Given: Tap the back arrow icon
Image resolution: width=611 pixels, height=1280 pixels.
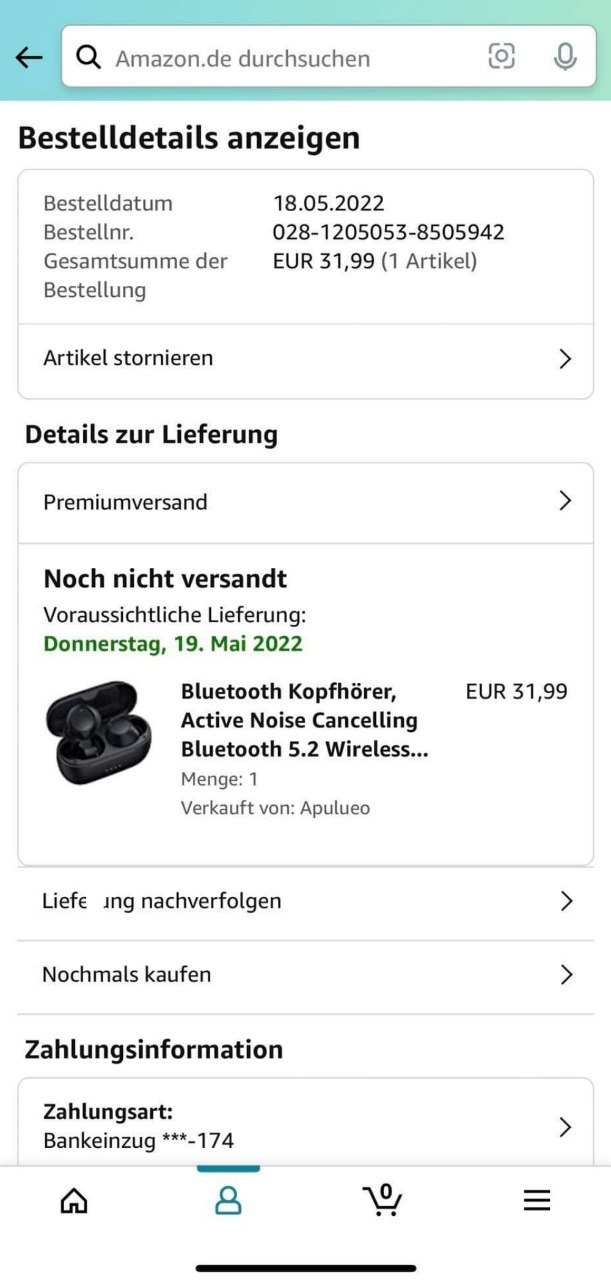Looking at the screenshot, I should click(x=29, y=58).
